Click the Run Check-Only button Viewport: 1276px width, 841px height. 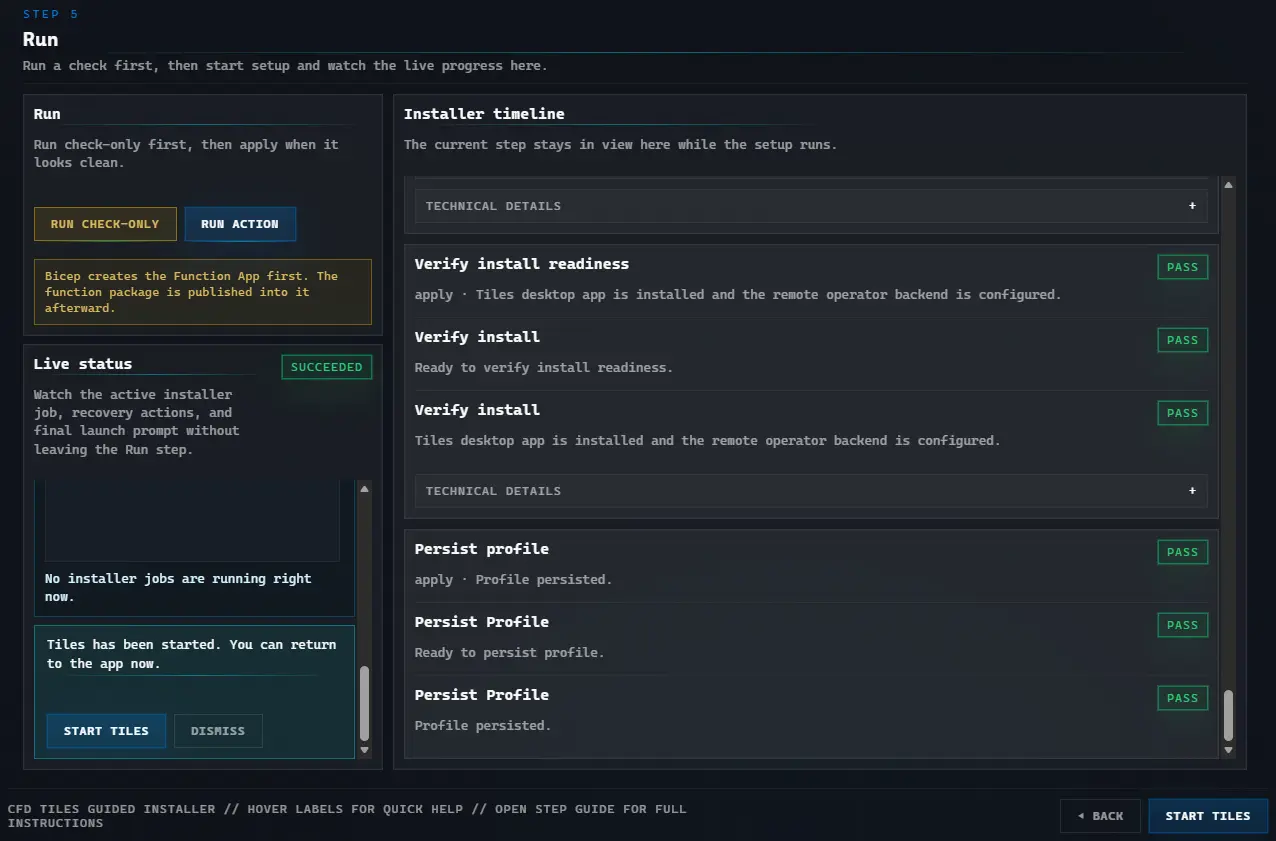click(105, 224)
